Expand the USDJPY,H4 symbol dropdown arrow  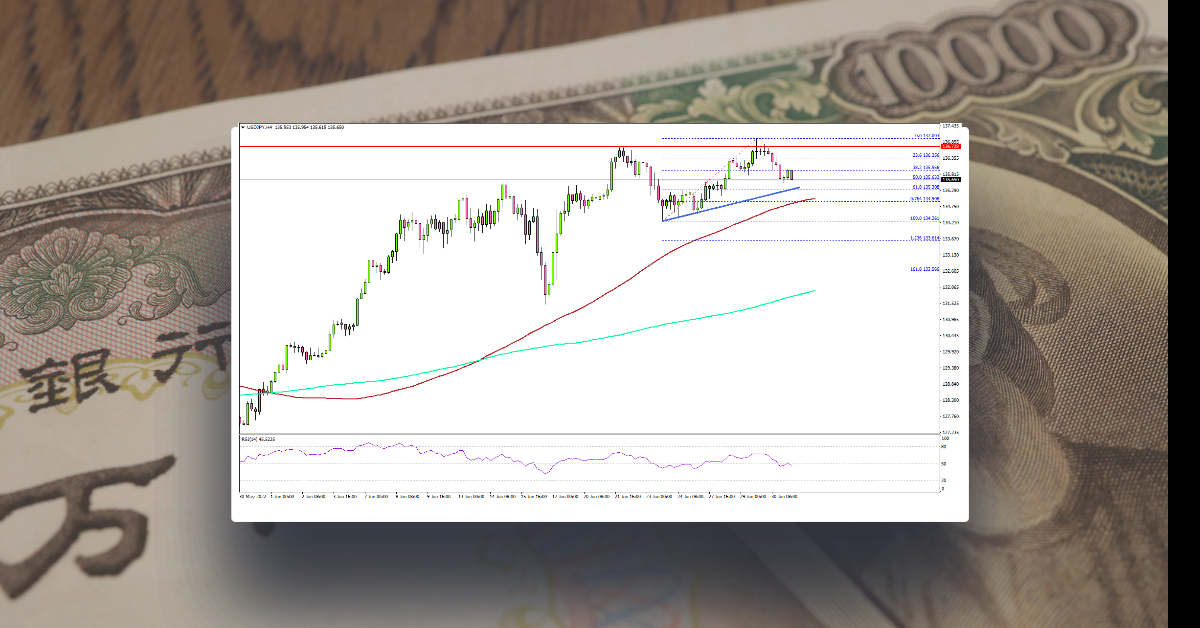point(243,127)
